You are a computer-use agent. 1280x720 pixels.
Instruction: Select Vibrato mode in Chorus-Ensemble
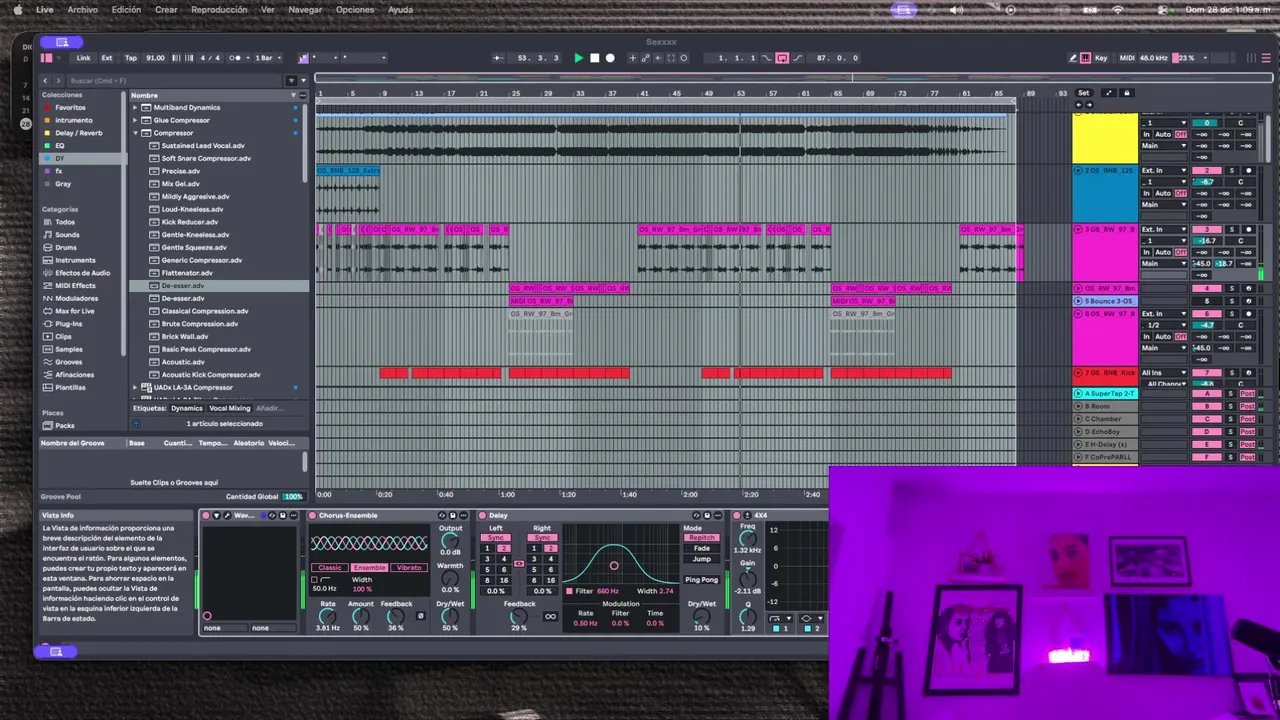point(409,567)
